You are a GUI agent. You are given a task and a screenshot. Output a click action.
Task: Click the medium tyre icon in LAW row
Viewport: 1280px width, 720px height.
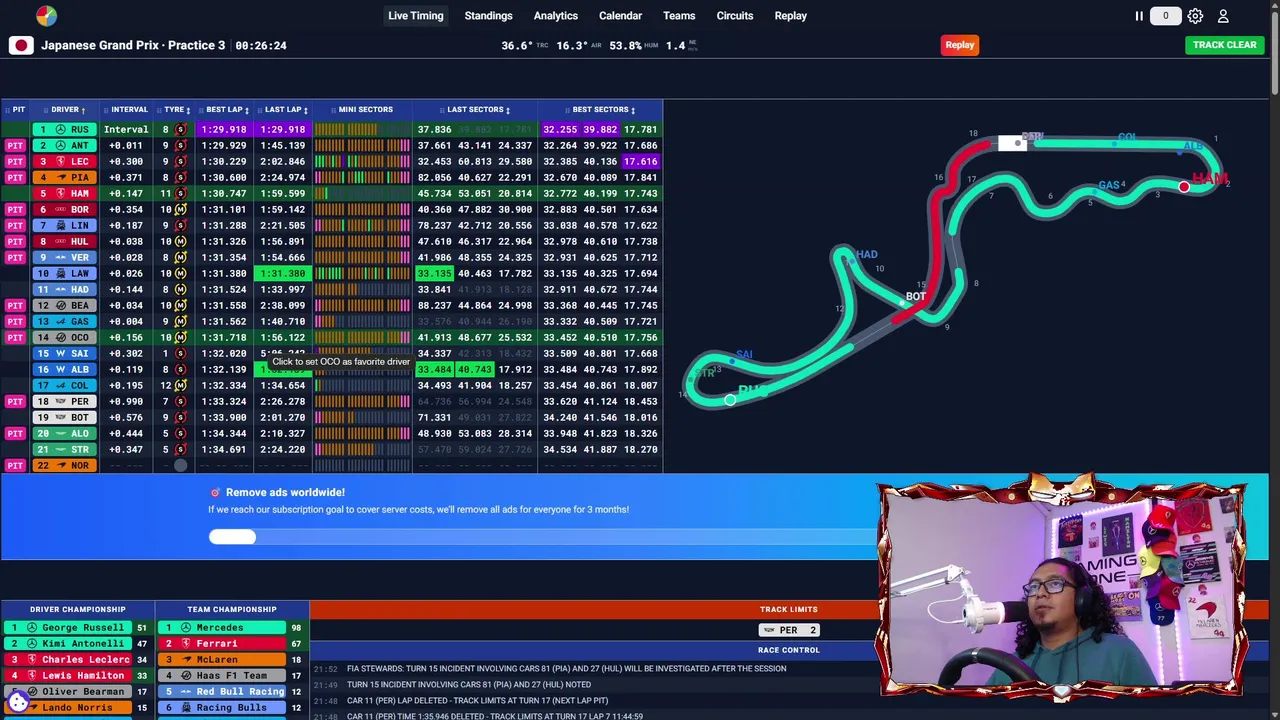click(x=180, y=273)
